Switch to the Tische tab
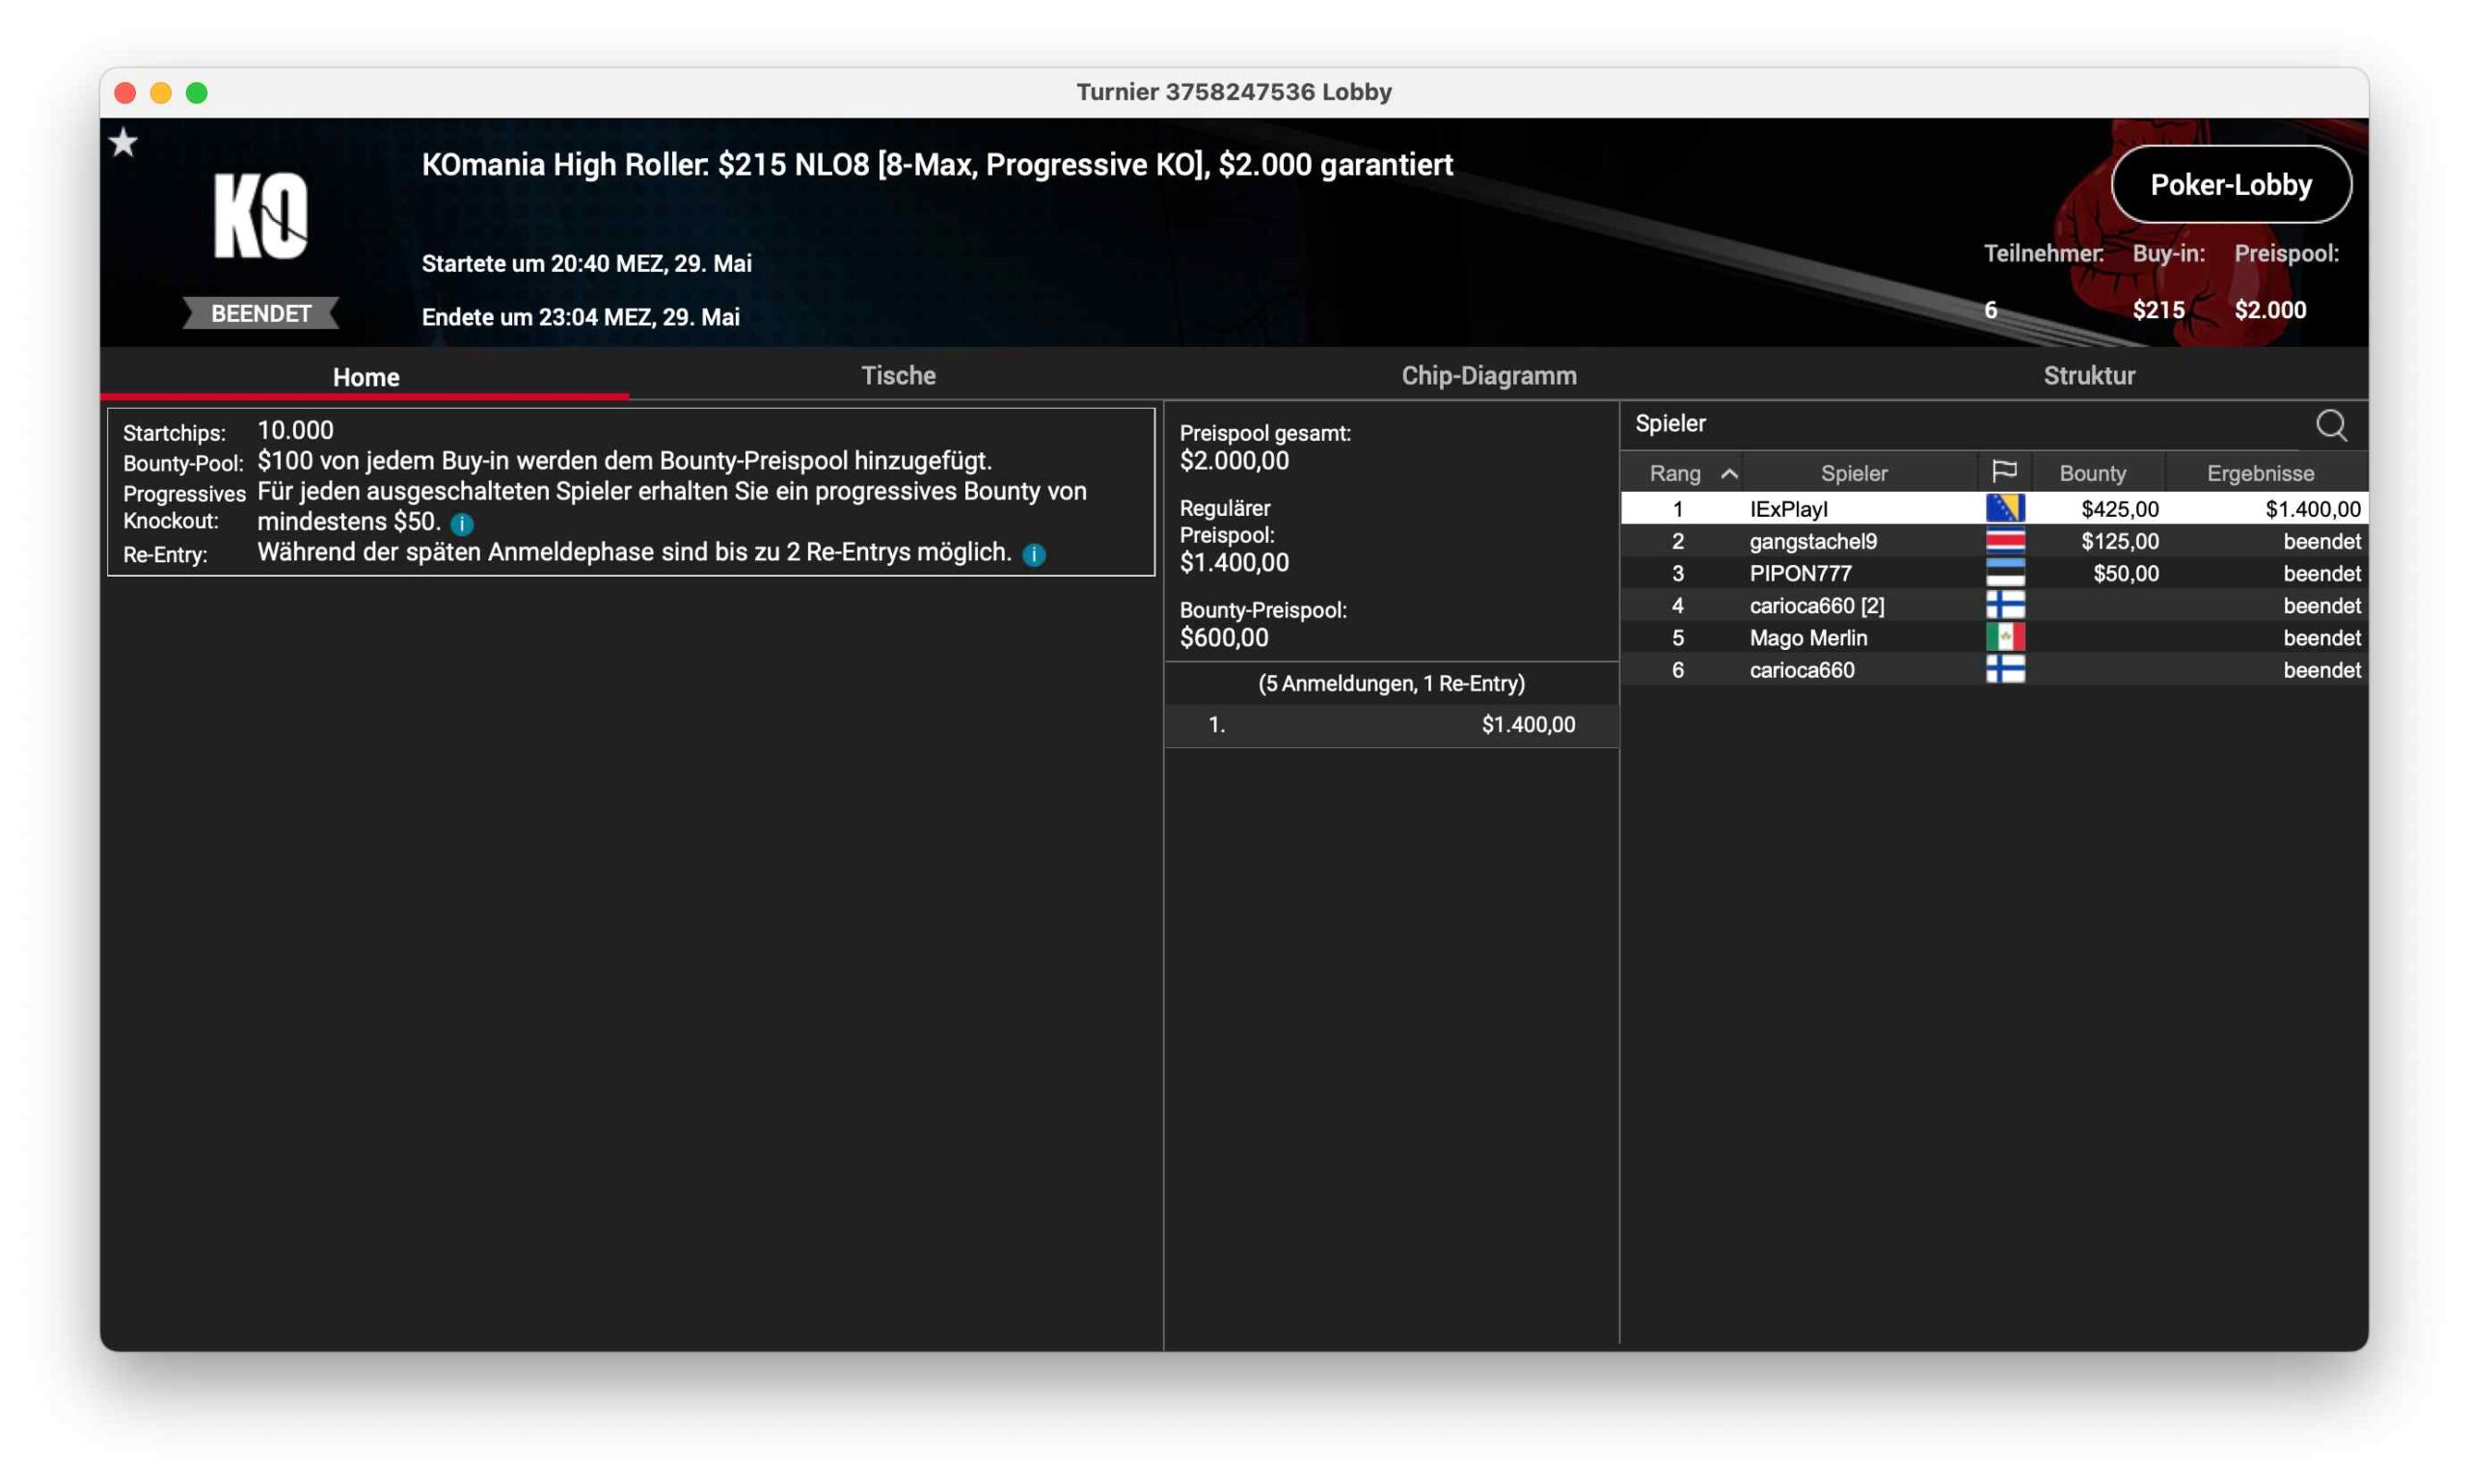The width and height of the screenshot is (2469, 1484). click(898, 376)
